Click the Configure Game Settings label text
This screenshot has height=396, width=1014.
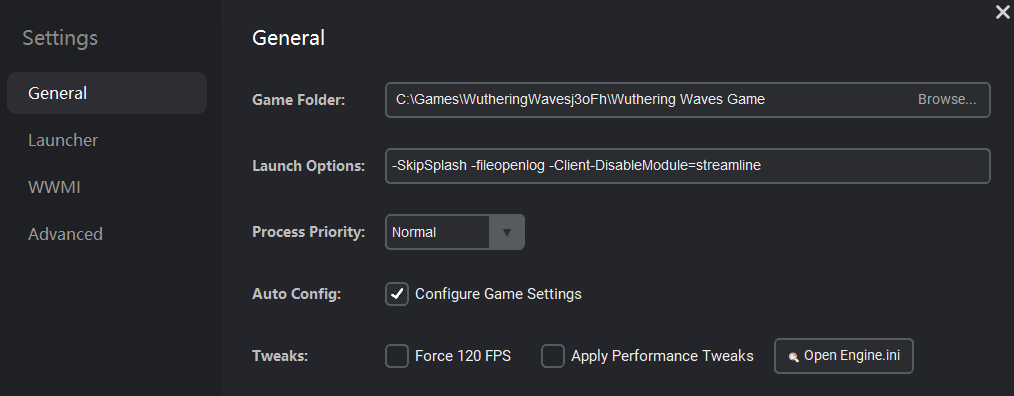[498, 294]
